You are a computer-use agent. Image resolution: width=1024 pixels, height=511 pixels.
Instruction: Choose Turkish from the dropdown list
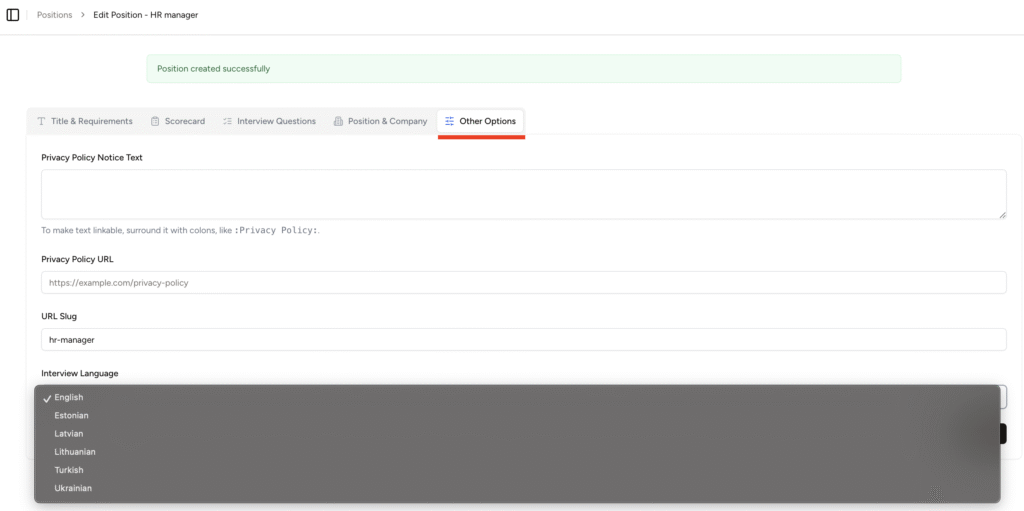coord(69,470)
